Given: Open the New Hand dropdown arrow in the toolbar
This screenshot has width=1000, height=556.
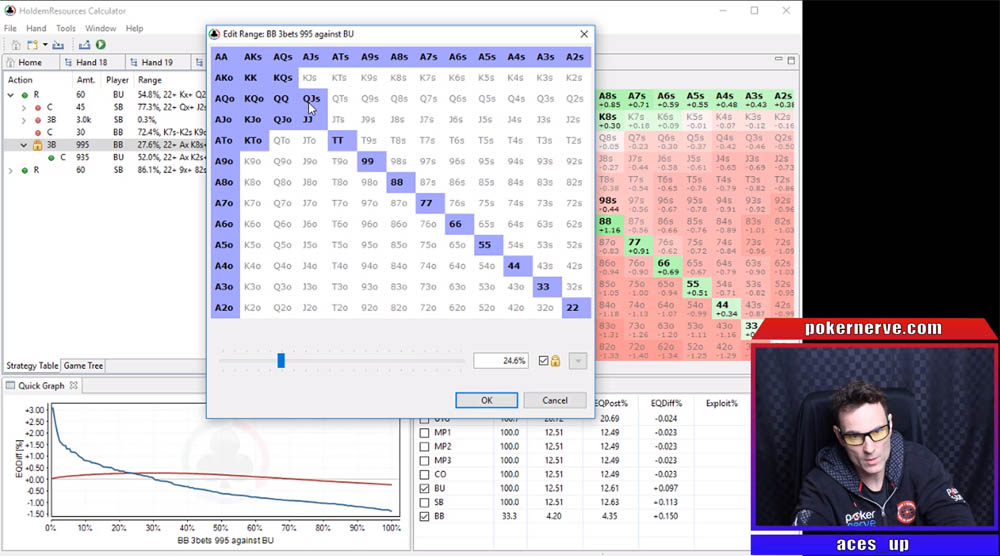Looking at the screenshot, I should click(x=45, y=45).
